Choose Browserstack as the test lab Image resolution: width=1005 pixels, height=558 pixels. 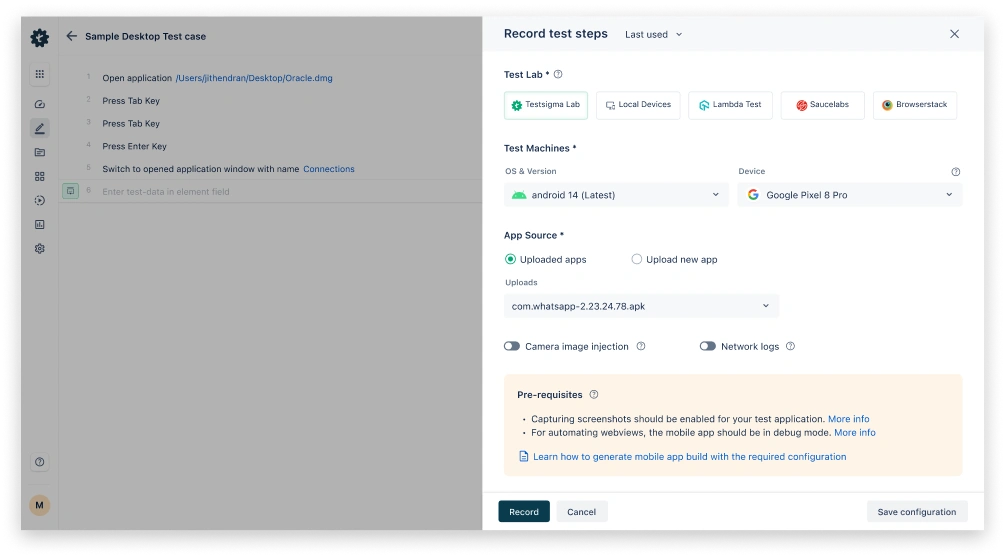[x=914, y=105]
